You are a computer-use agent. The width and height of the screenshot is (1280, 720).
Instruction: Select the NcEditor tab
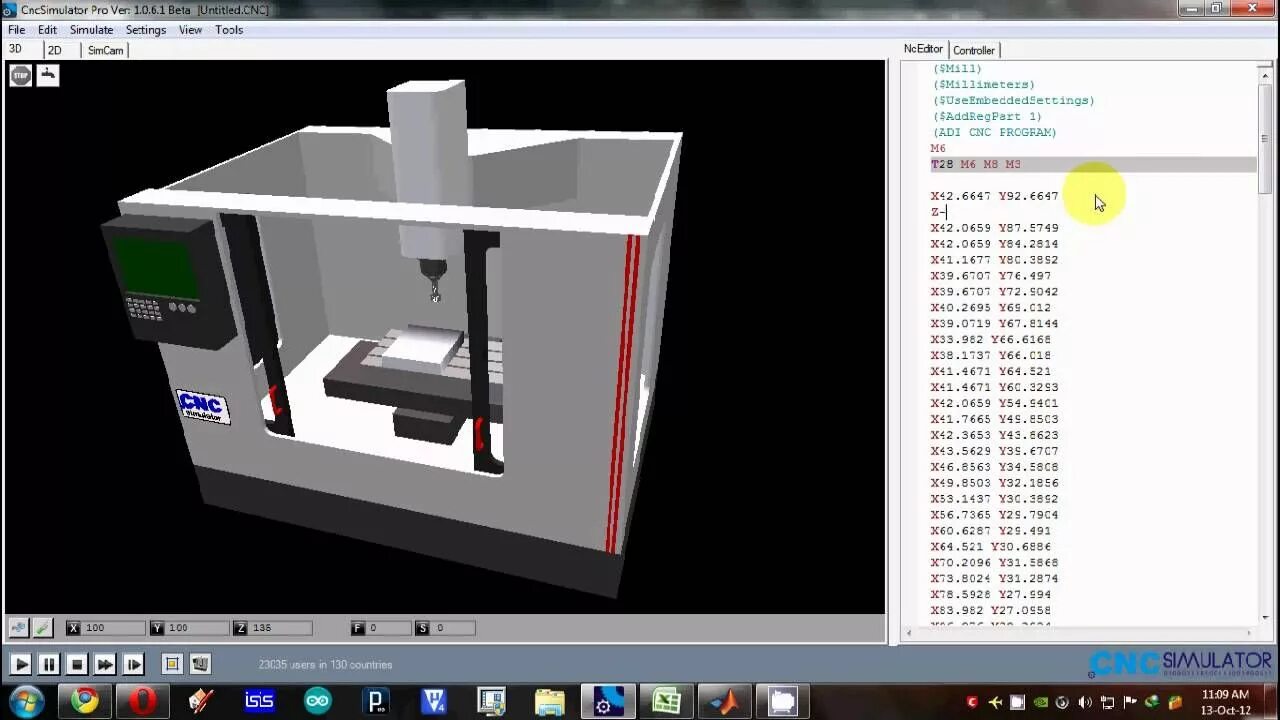click(923, 49)
